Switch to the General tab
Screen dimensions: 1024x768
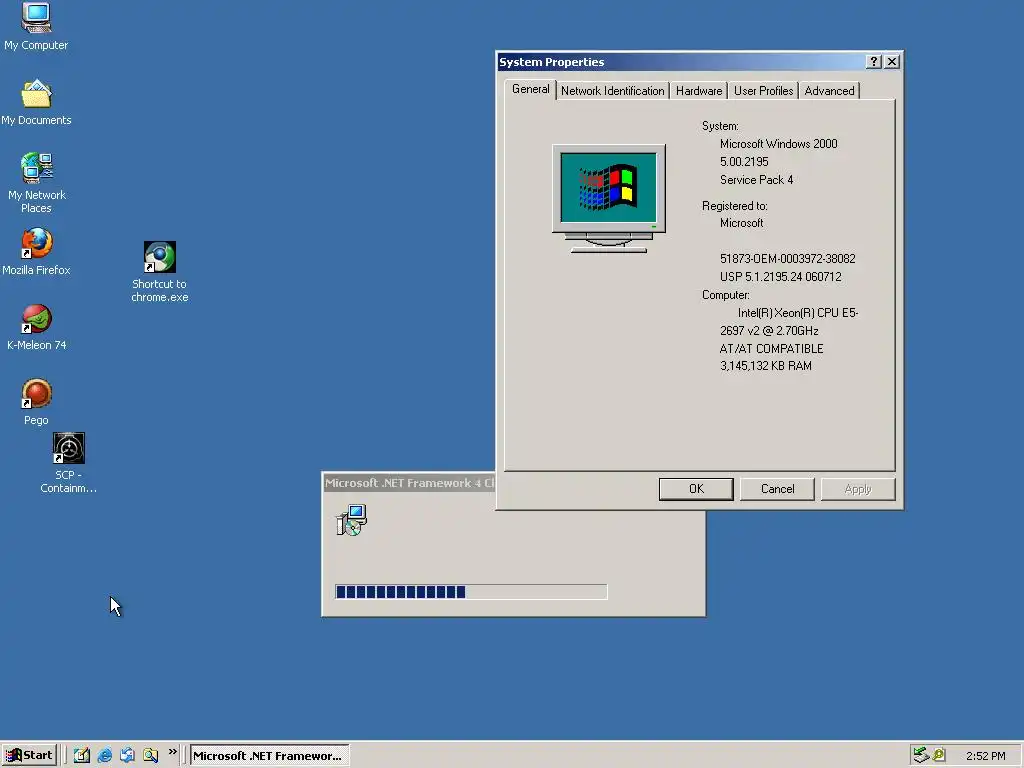click(x=530, y=89)
